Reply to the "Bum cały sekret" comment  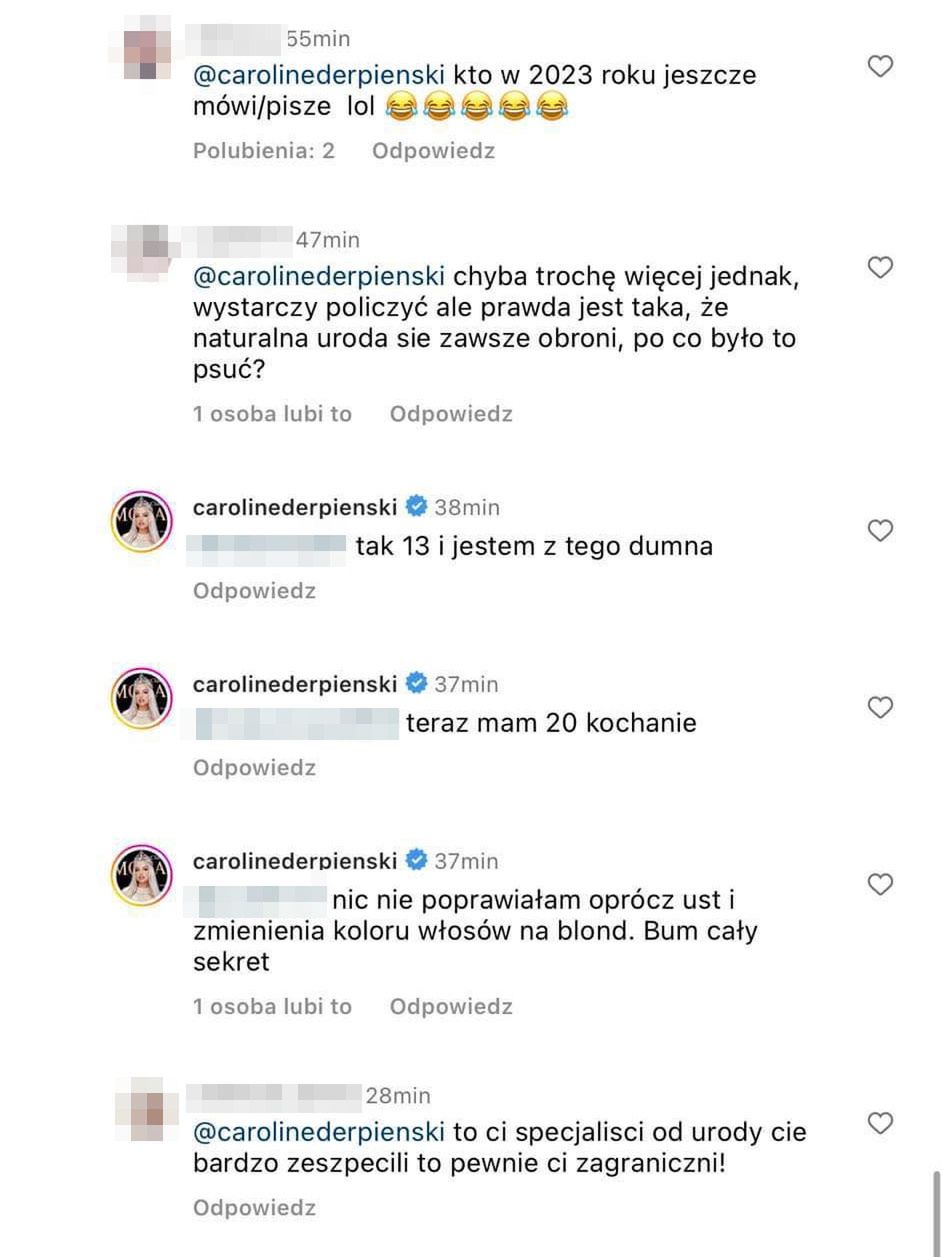pyautogui.click(x=451, y=1007)
